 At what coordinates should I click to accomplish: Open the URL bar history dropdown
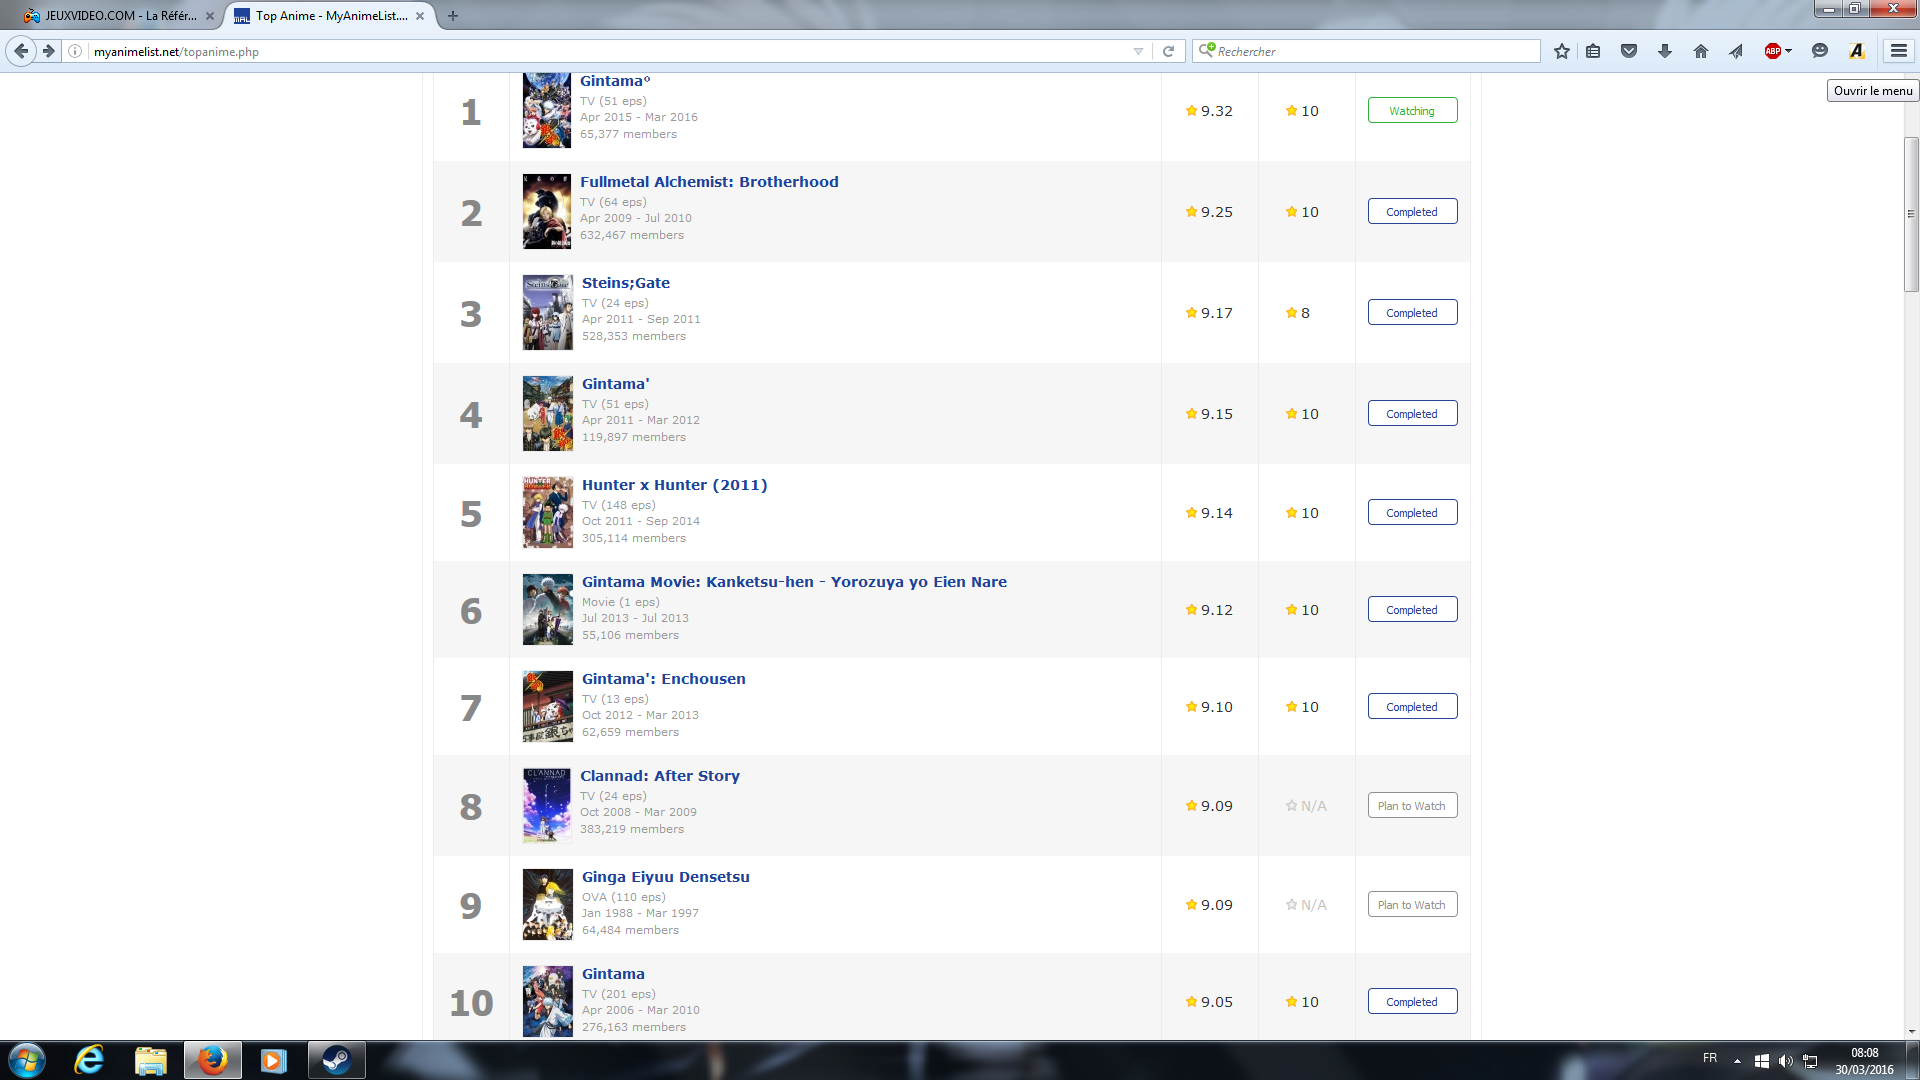pos(1138,51)
